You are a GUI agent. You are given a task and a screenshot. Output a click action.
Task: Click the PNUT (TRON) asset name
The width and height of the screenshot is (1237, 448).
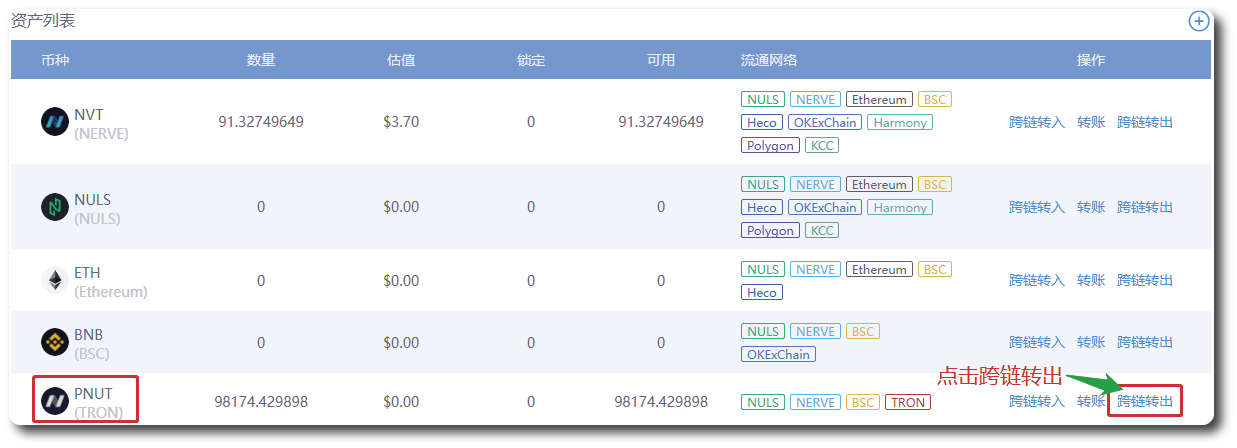pyautogui.click(x=98, y=403)
